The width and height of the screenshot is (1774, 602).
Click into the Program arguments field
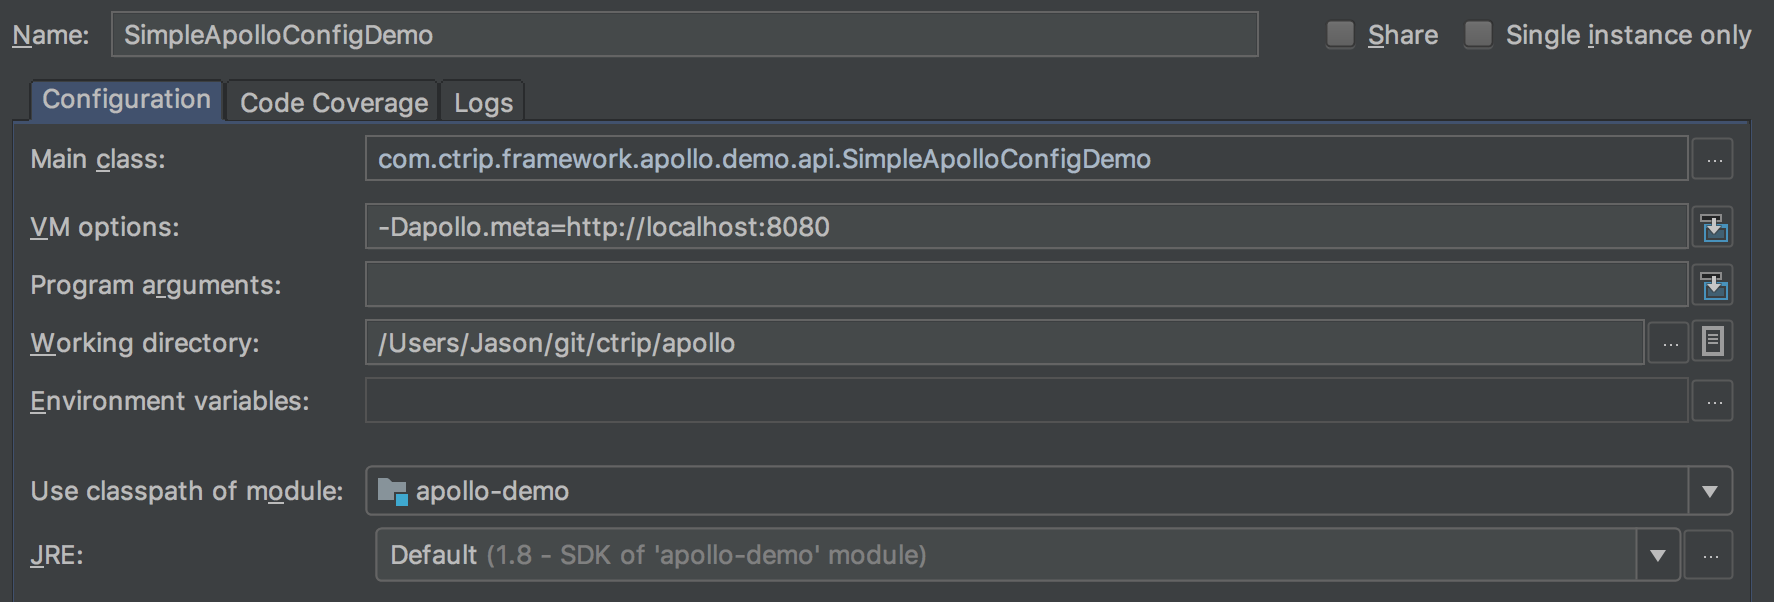pos(1027,285)
